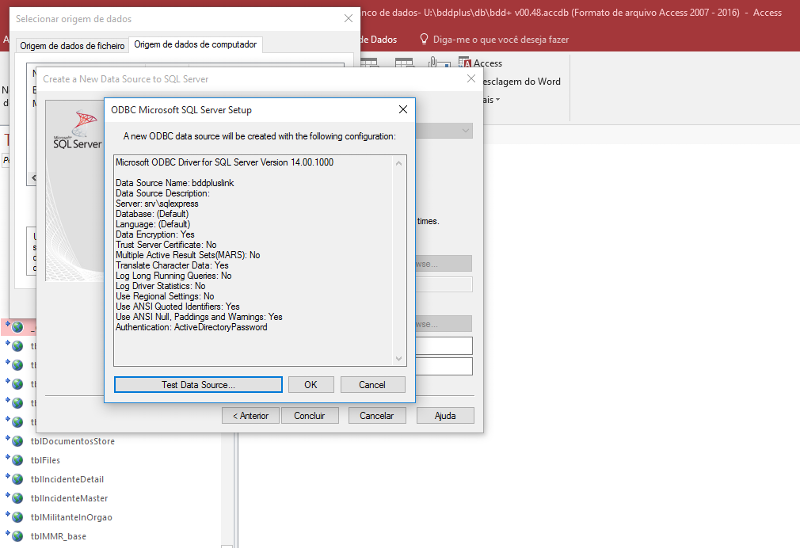
Task: Switch to Origem de dados de ficheiro tab
Action: [72, 45]
